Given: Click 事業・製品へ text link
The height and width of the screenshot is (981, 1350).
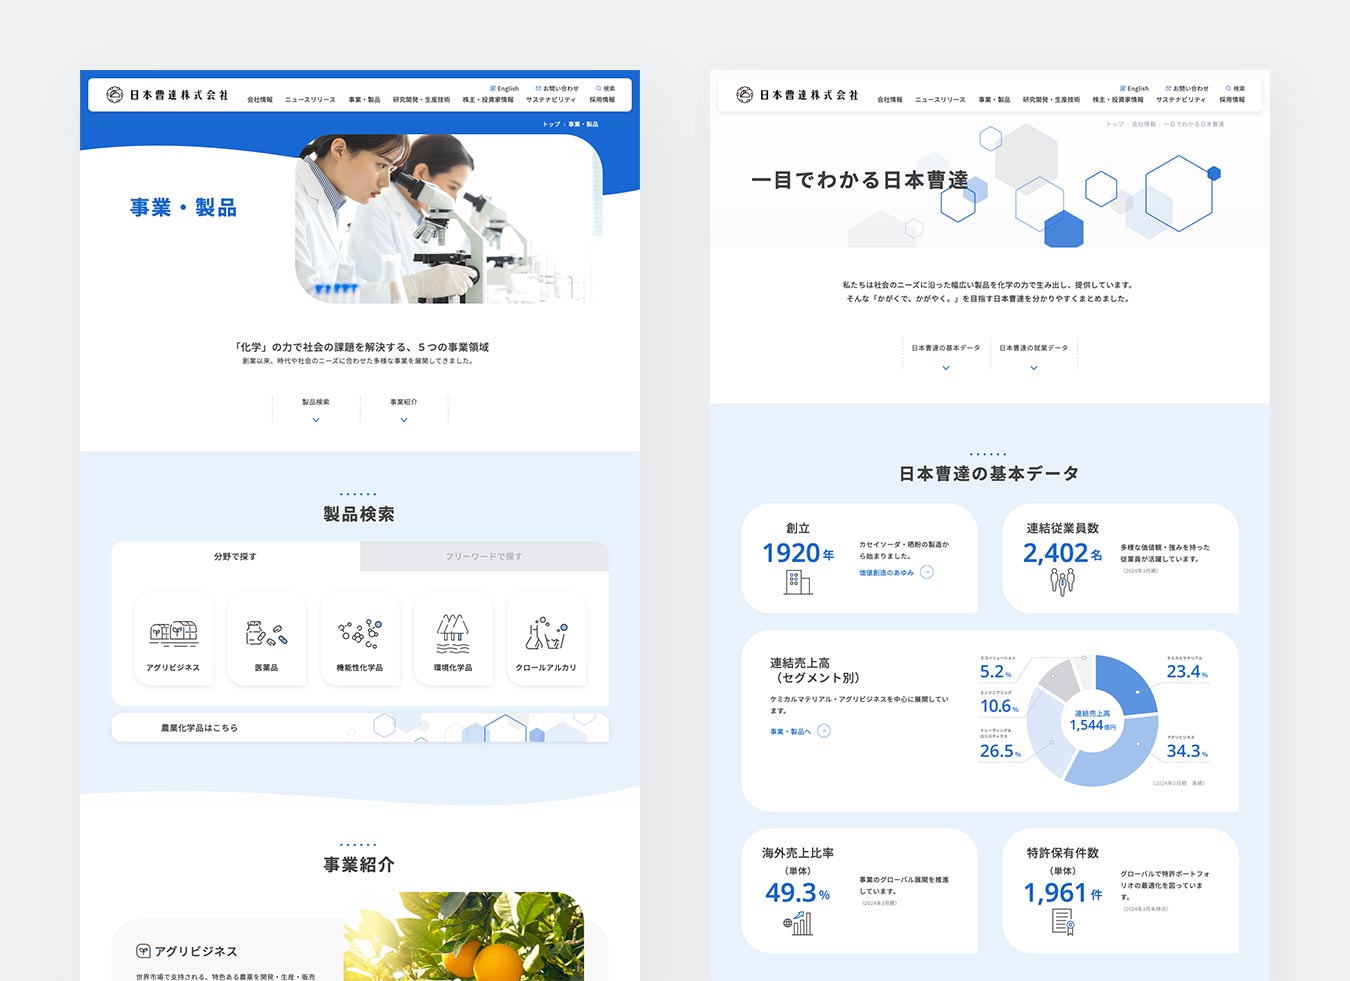Looking at the screenshot, I should coord(790,731).
